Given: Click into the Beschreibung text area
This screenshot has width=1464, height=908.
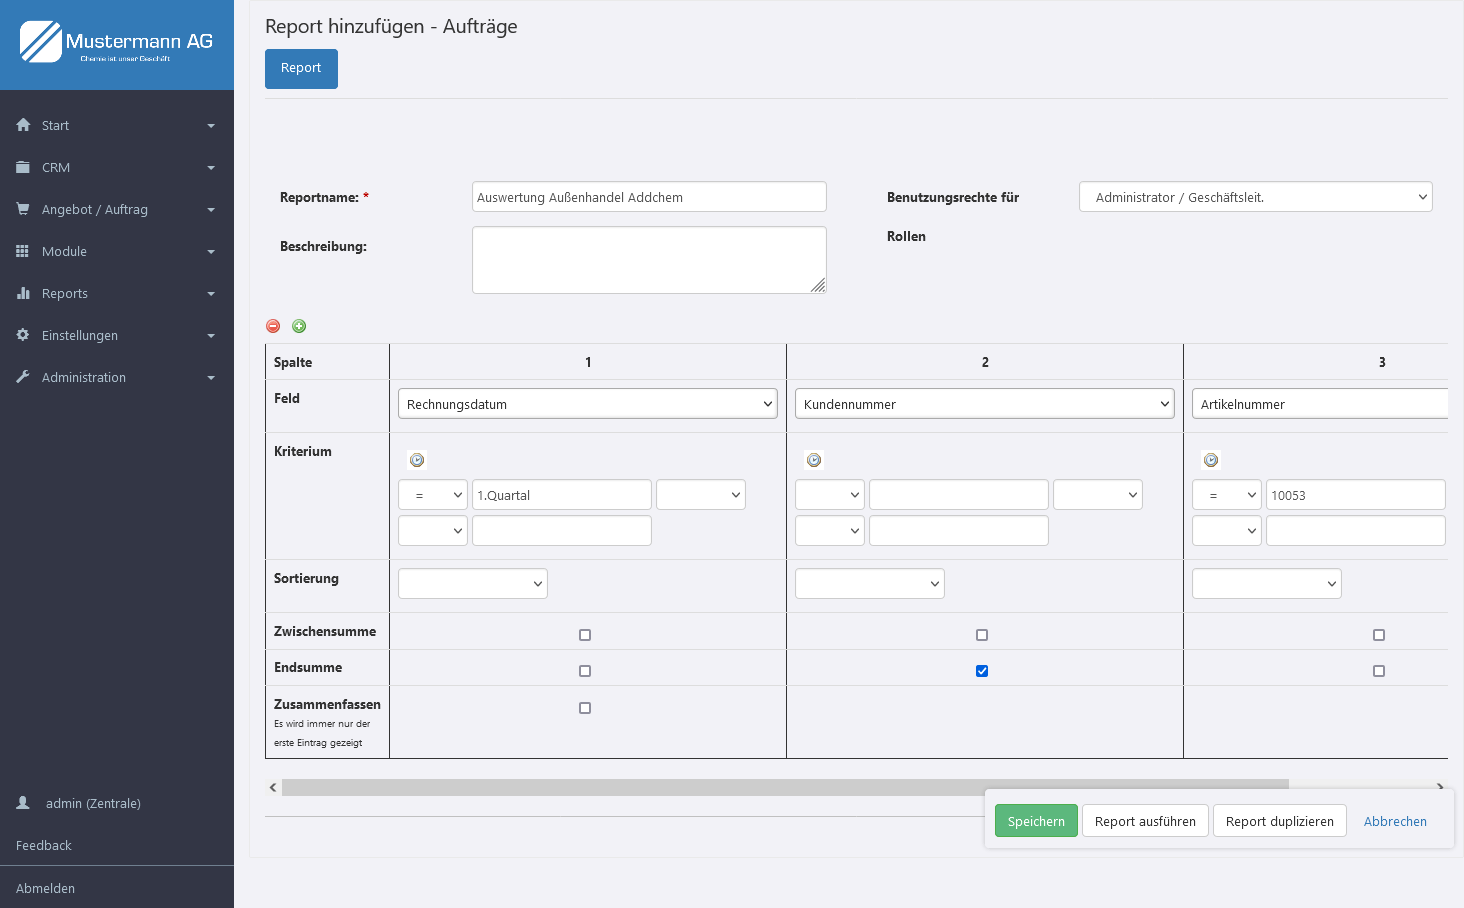Looking at the screenshot, I should (x=649, y=260).
